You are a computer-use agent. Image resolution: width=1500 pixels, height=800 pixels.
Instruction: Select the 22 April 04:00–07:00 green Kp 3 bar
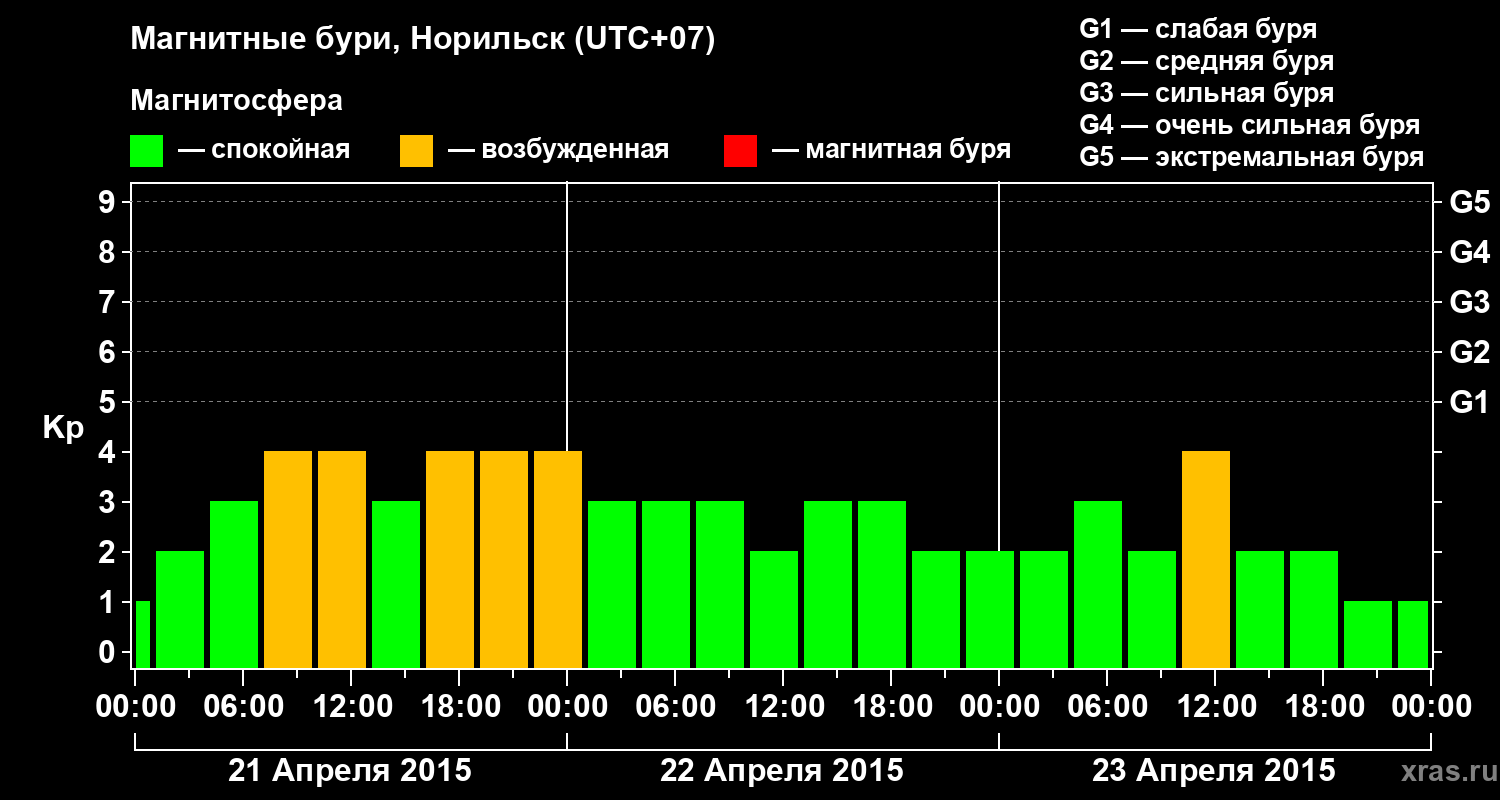666,584
